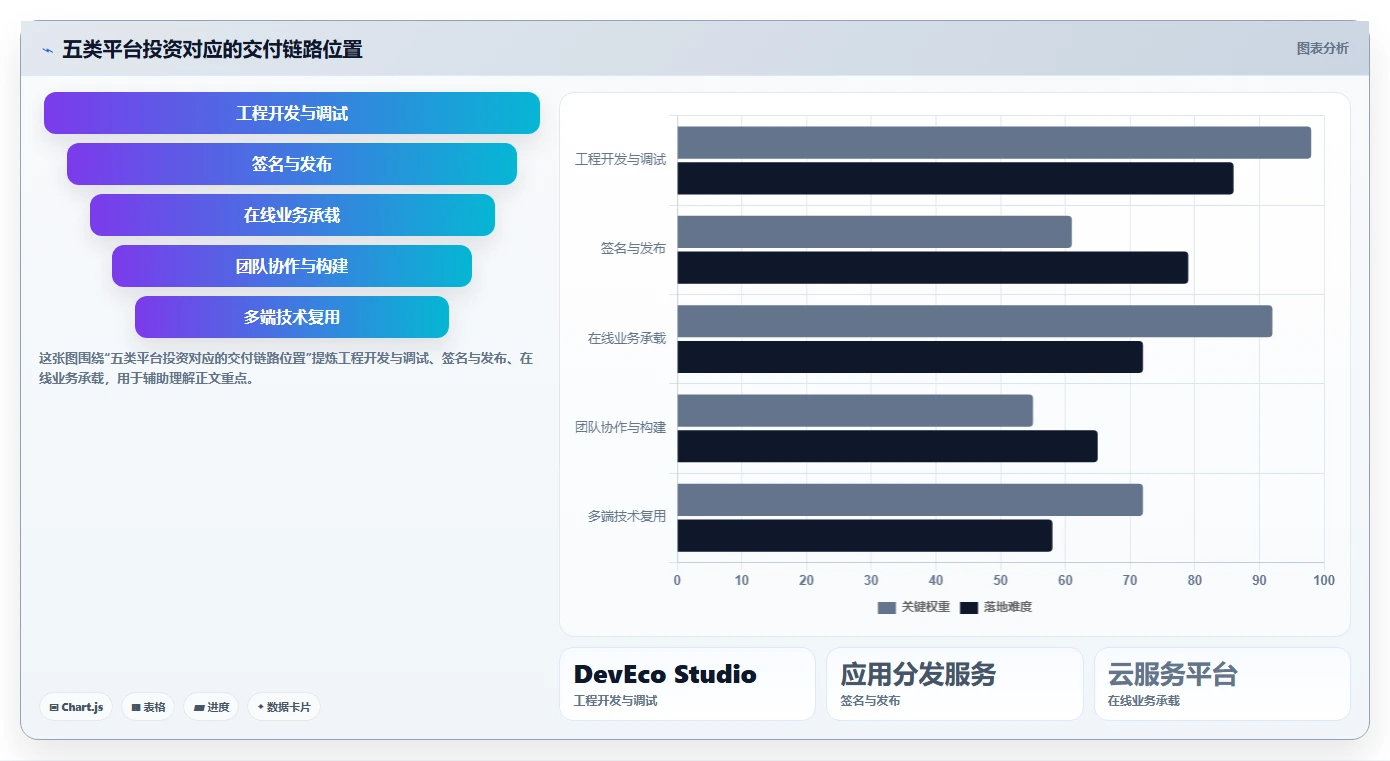The image size is (1390, 761).
Task: Click the x-axis value 0
Action: (x=677, y=580)
